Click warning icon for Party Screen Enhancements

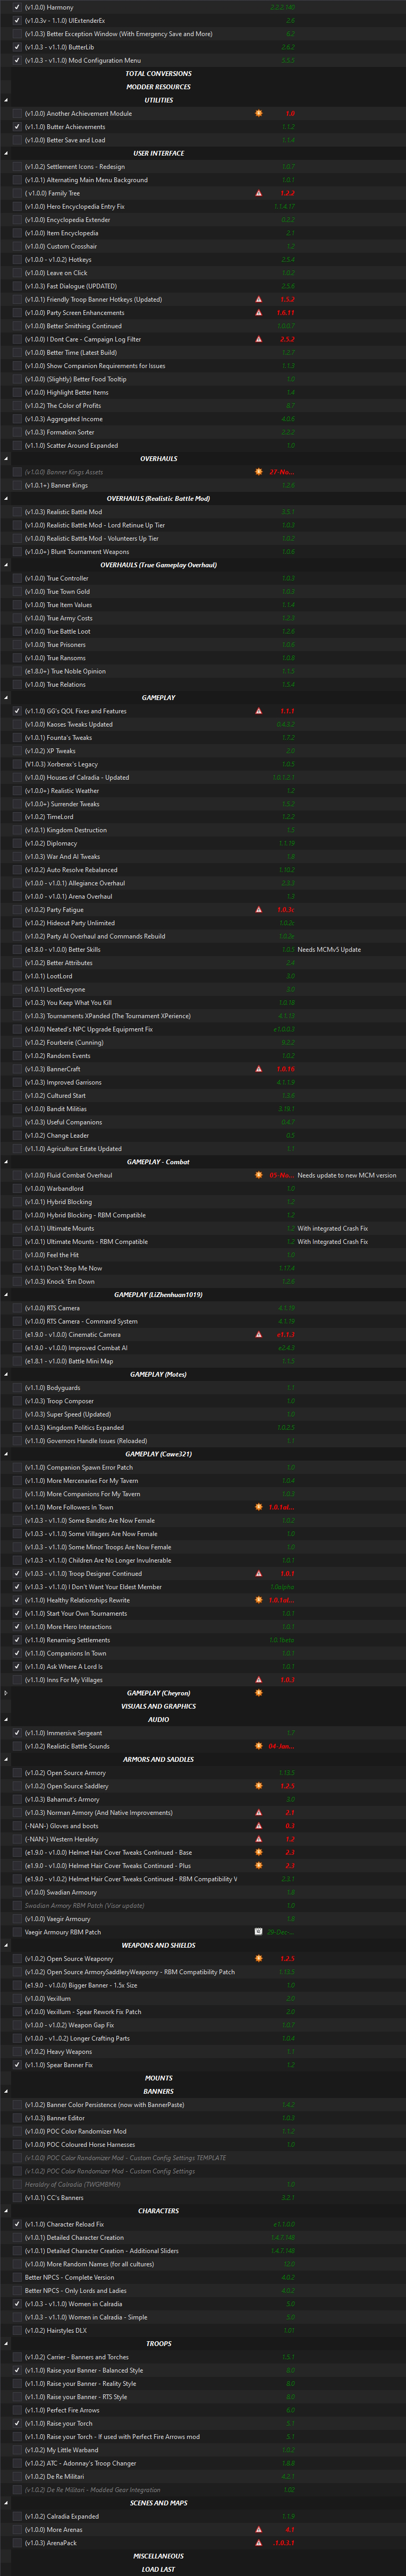click(259, 312)
